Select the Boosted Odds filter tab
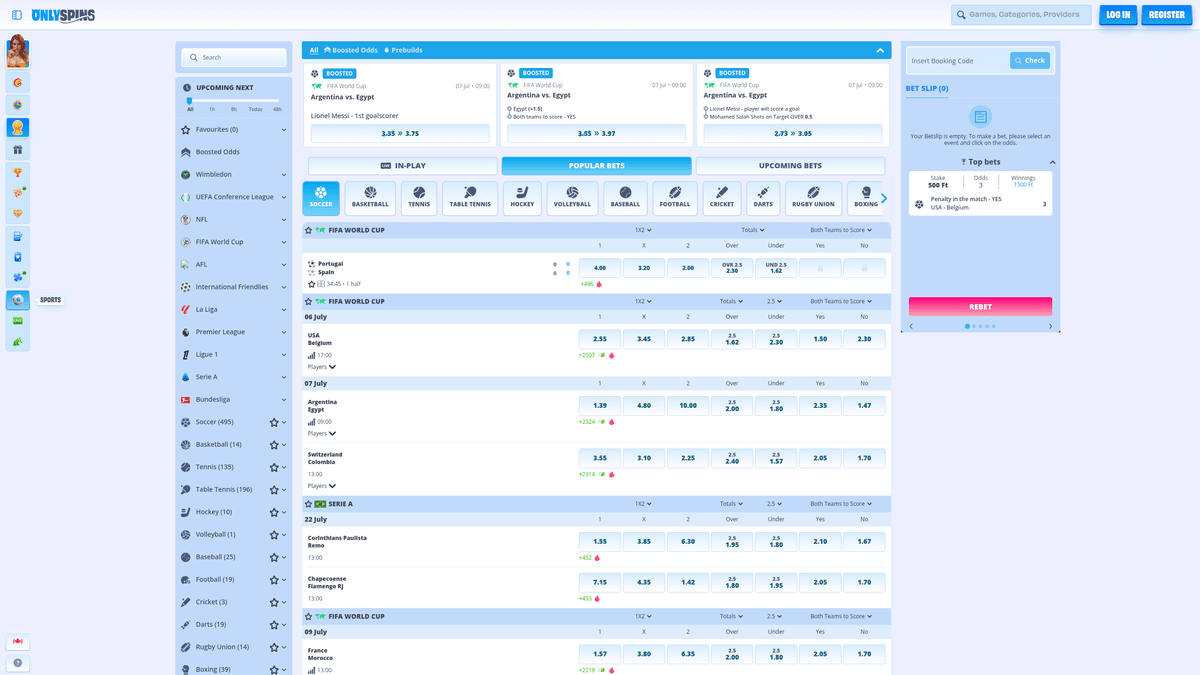Viewport: 1200px width, 675px height. pyautogui.click(x=351, y=50)
